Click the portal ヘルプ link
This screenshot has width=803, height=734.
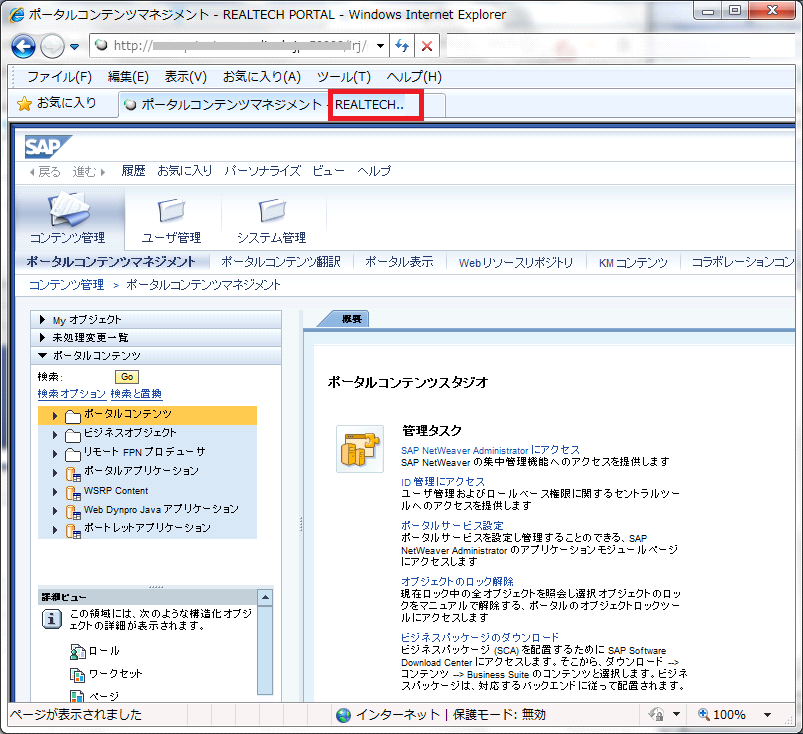(374, 171)
